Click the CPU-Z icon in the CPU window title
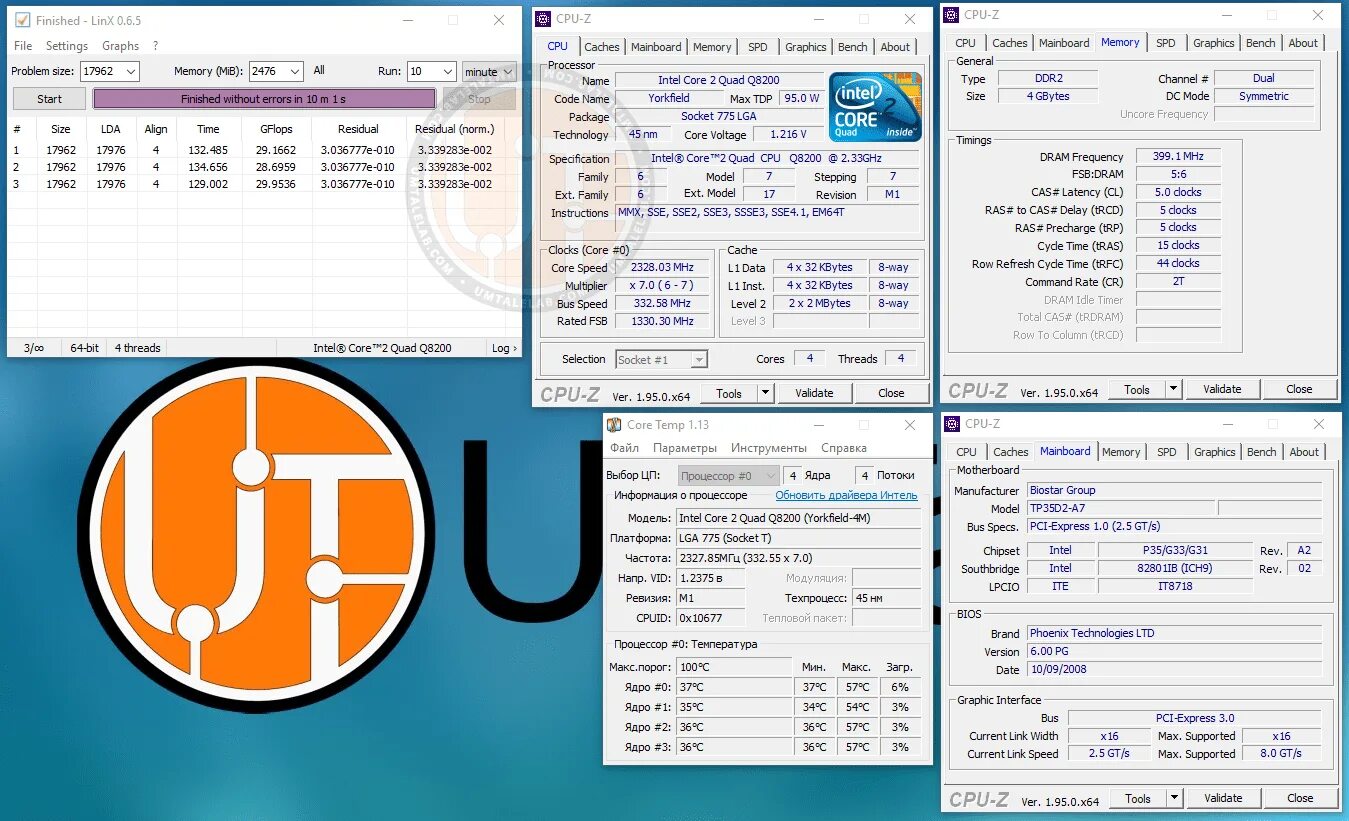The height and width of the screenshot is (821, 1349). coord(542,18)
